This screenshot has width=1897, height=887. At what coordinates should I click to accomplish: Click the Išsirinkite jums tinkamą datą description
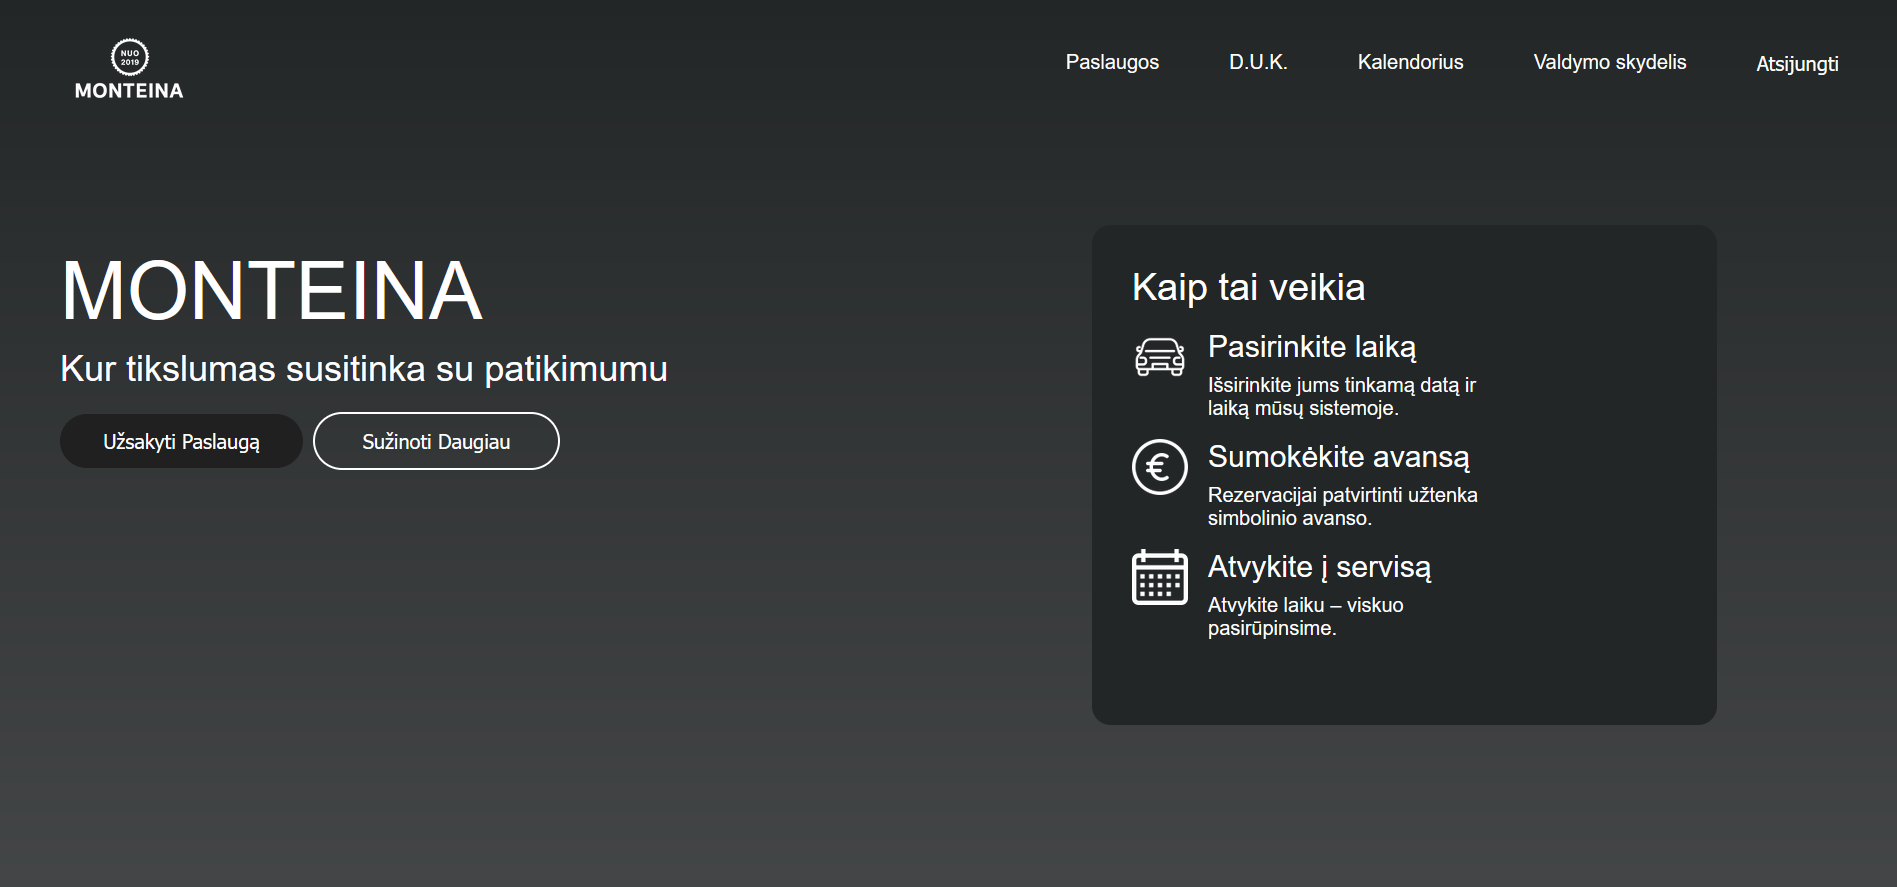tap(1341, 396)
